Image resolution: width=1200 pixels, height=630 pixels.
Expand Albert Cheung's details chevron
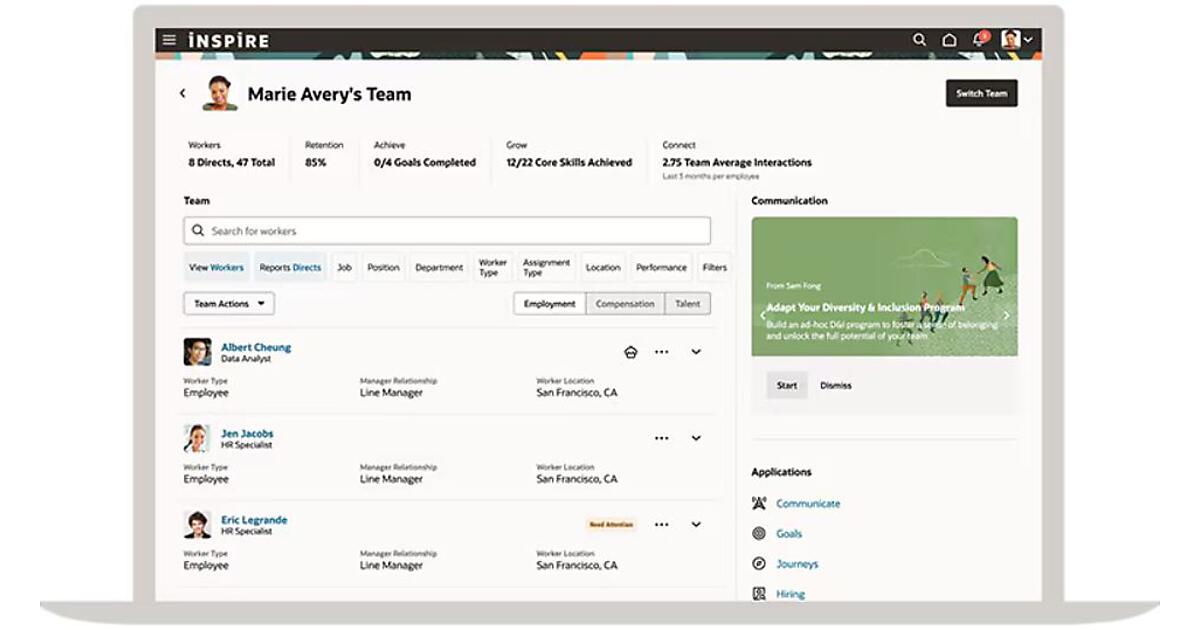pyautogui.click(x=696, y=352)
